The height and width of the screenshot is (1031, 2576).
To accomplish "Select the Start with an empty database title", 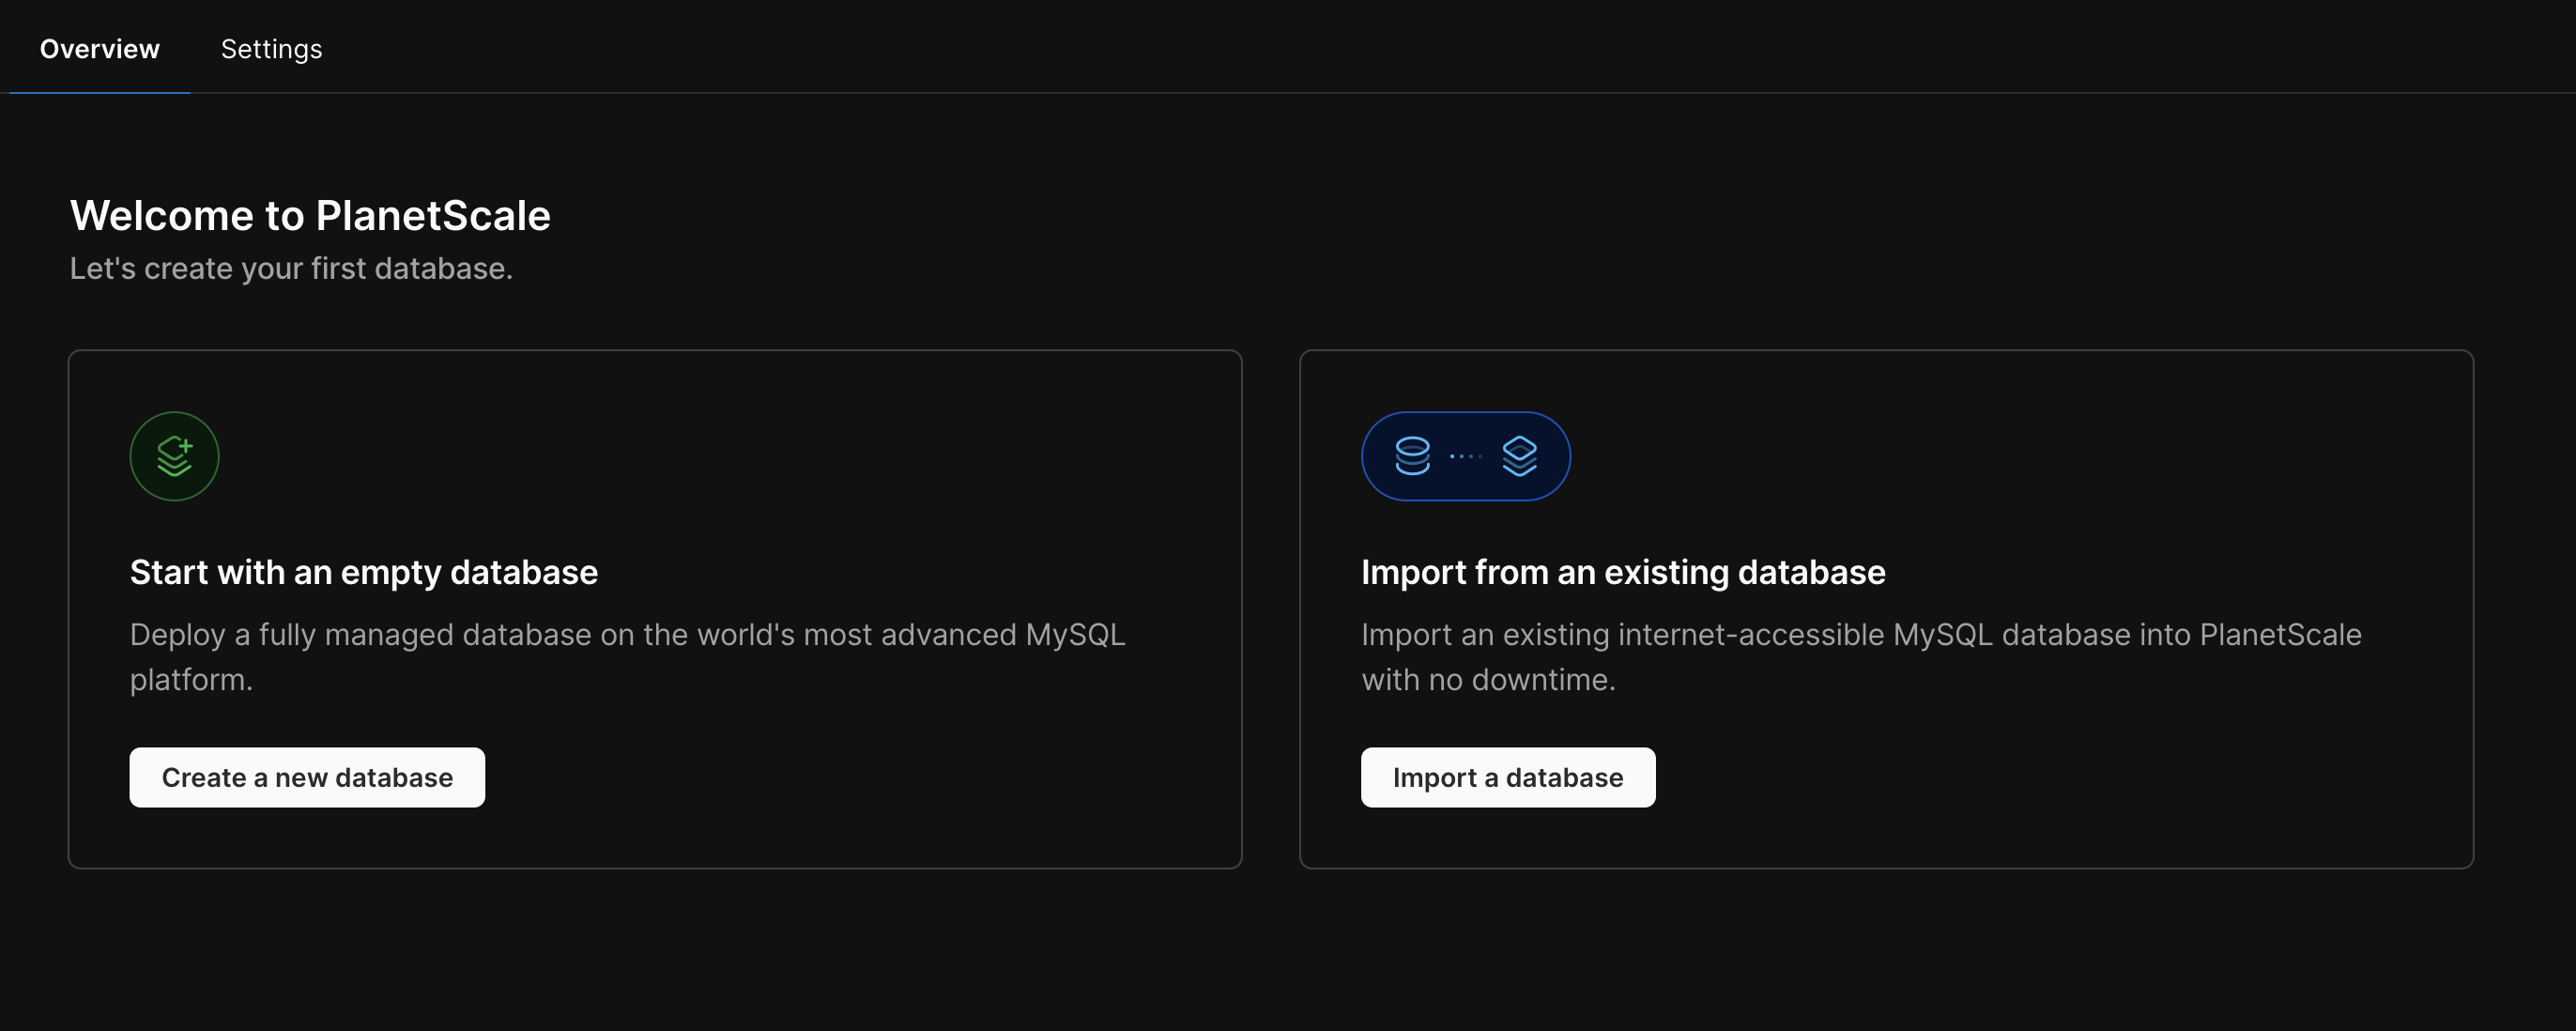I will [x=364, y=572].
